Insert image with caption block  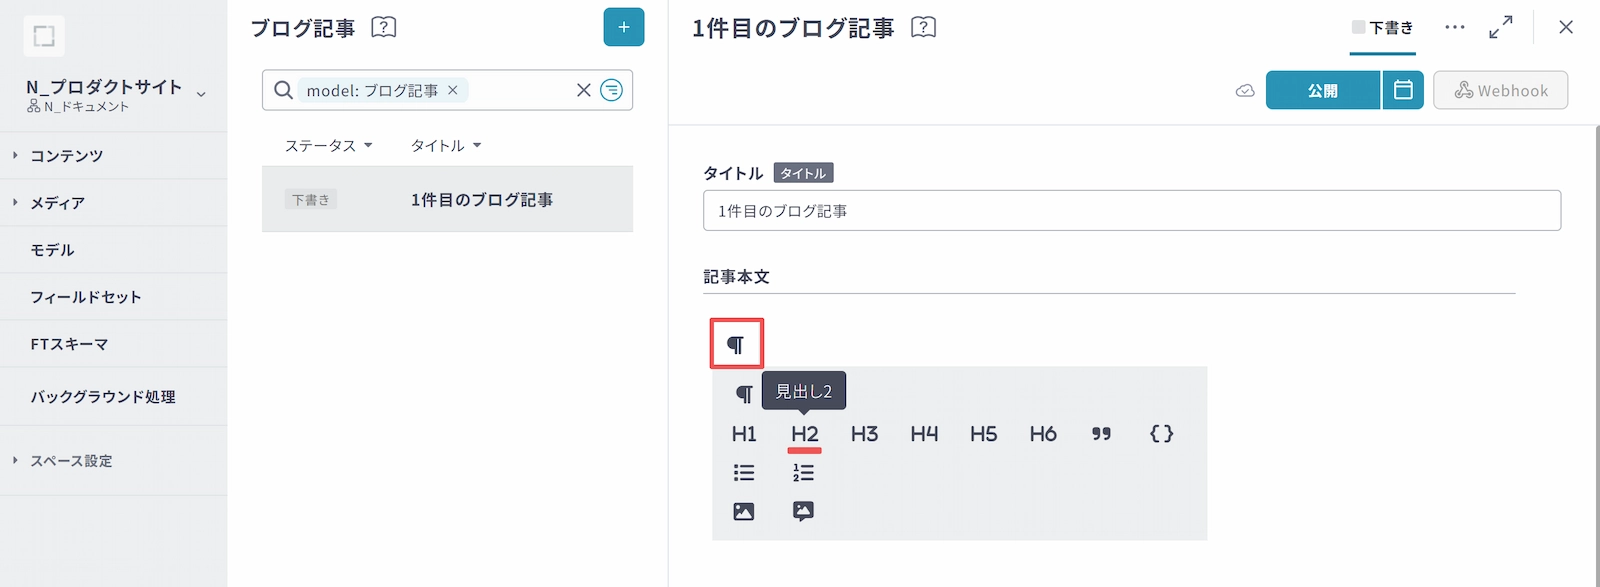pos(803,512)
